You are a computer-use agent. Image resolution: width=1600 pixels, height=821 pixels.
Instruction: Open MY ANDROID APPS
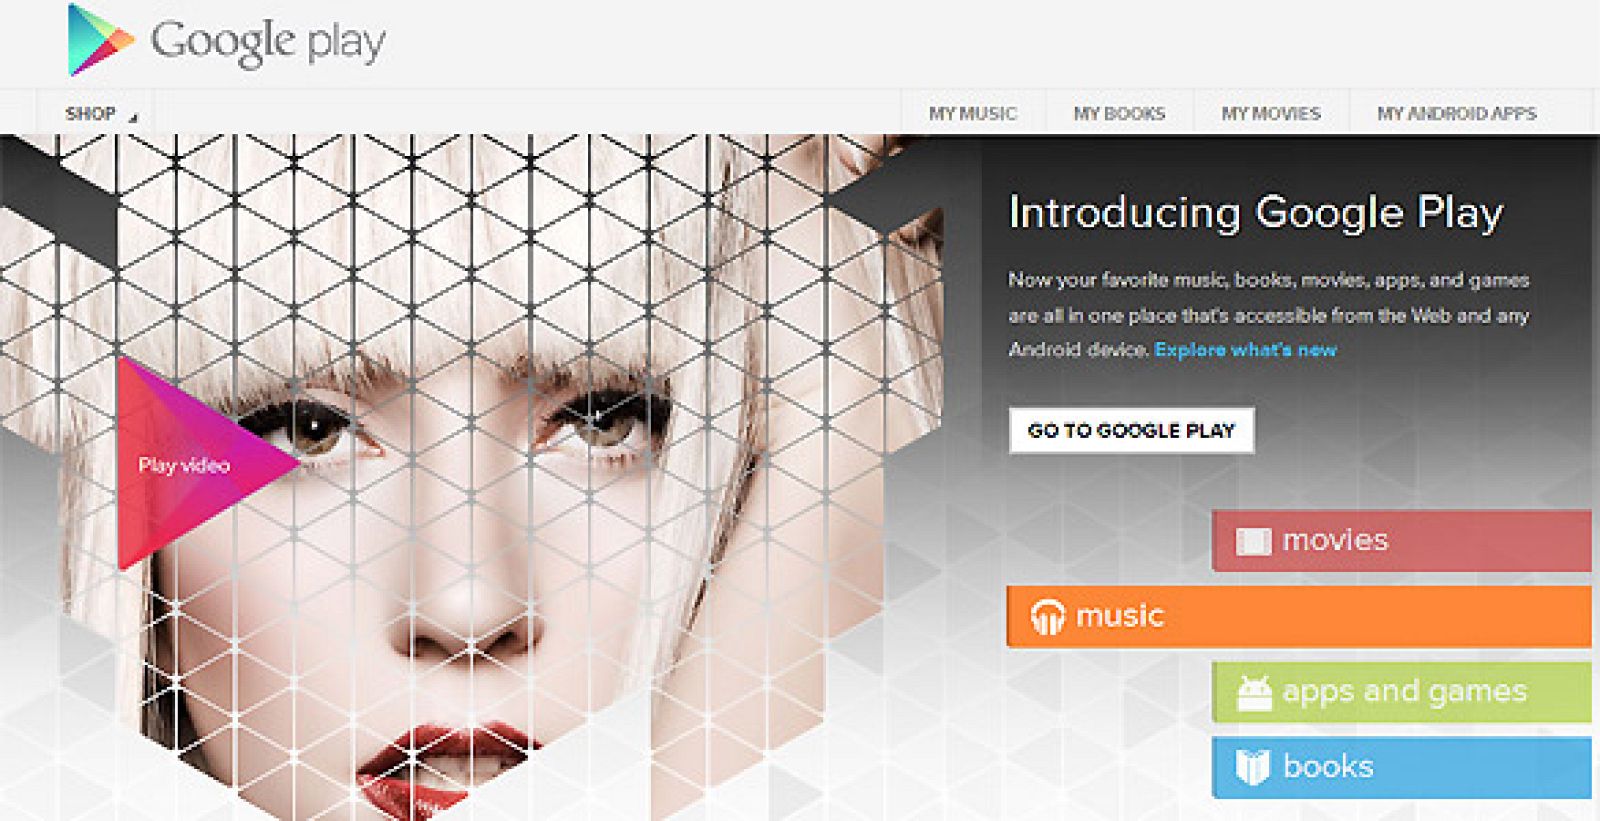coord(1457,113)
